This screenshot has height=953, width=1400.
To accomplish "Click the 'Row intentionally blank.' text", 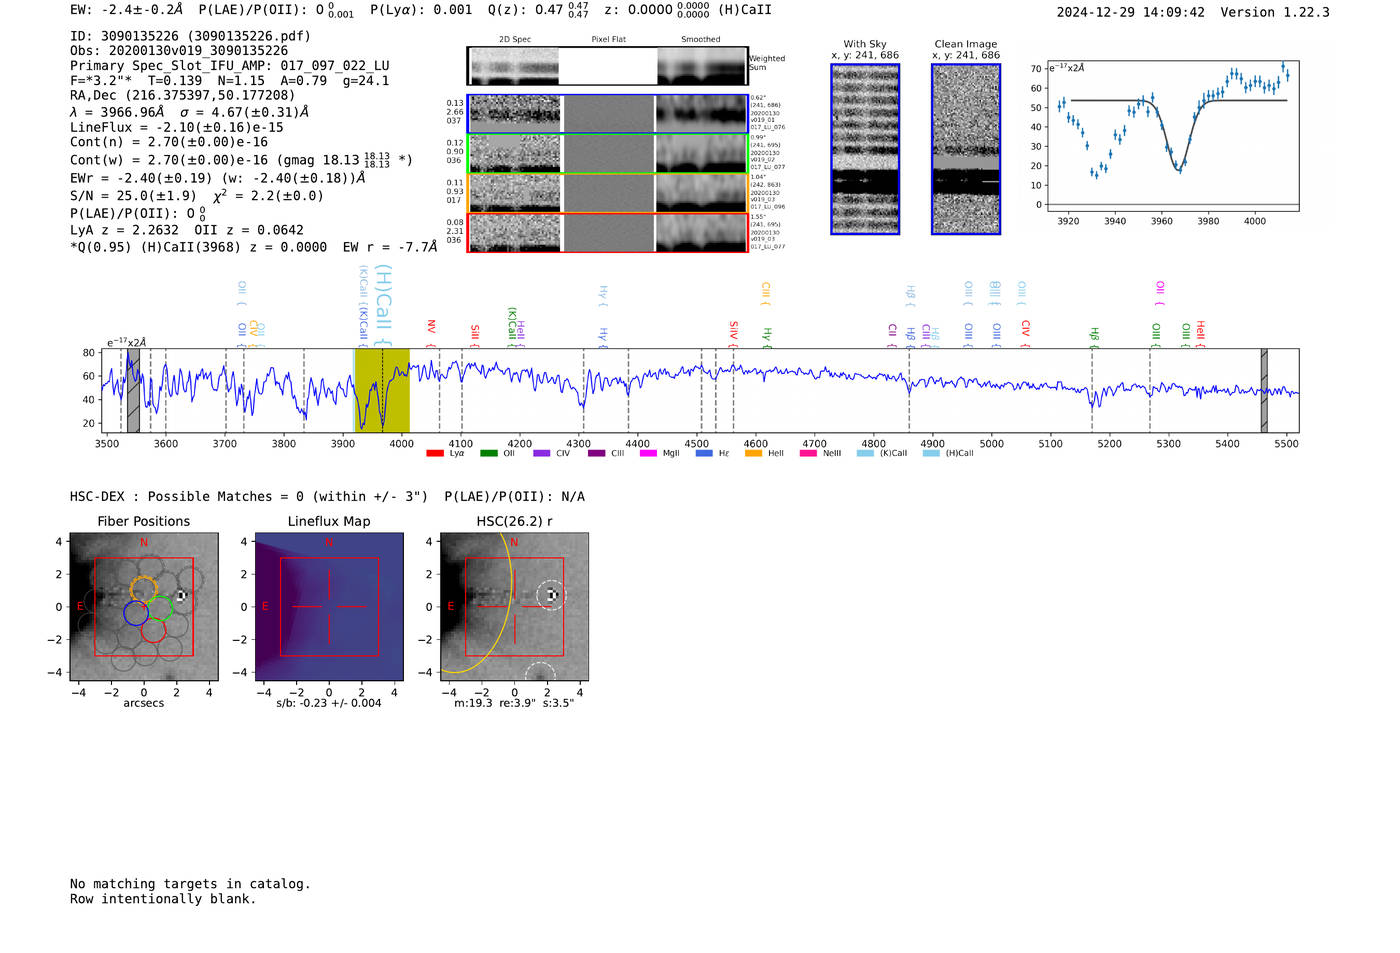I will (x=163, y=899).
